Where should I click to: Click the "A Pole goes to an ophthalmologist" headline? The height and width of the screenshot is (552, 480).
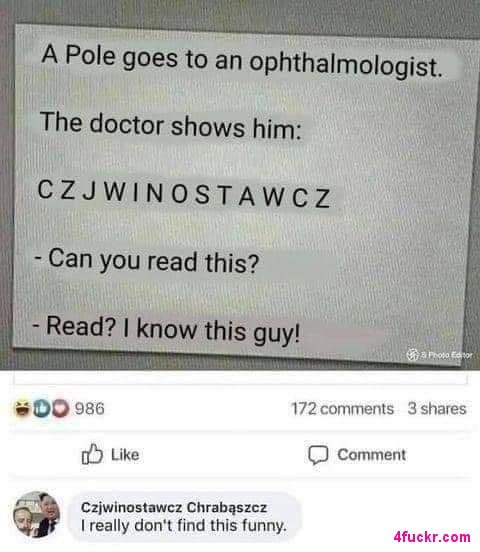point(241,61)
